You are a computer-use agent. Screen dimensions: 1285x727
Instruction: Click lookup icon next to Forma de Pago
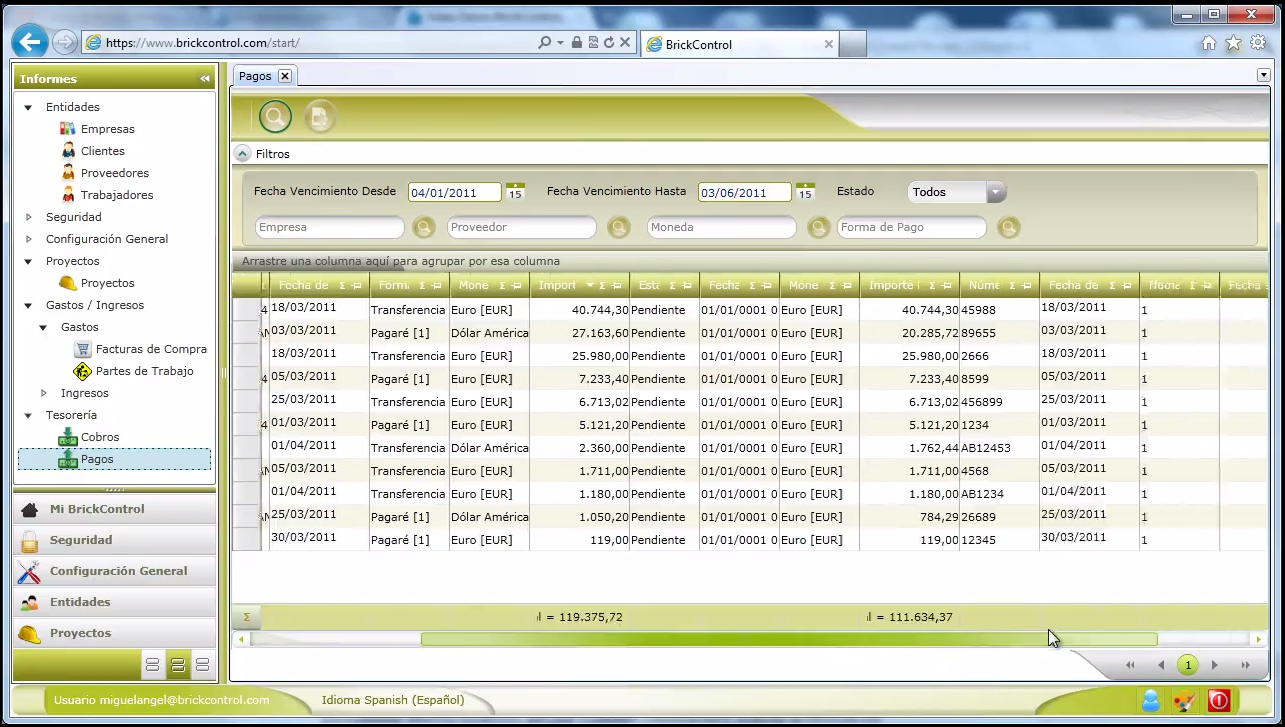1008,228
